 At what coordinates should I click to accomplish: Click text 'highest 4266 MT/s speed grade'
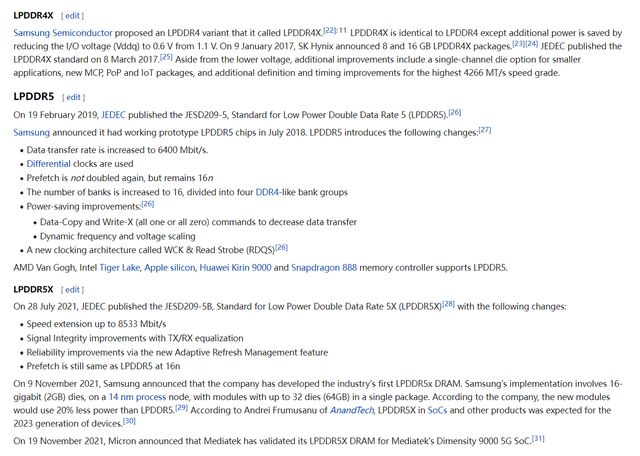496,73
